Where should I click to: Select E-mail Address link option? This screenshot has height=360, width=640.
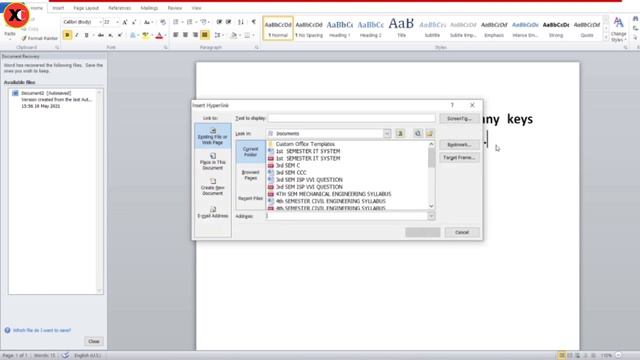[213, 212]
